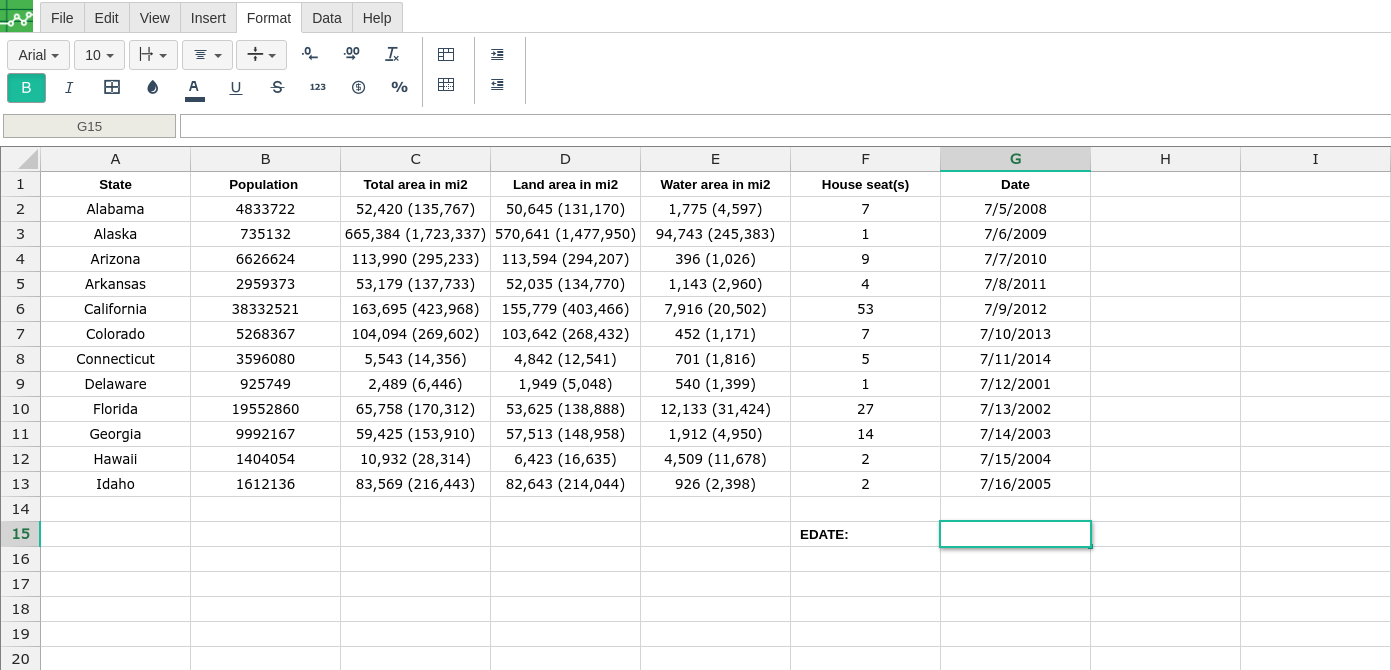Click the decrease decimal places icon
This screenshot has width=1391, height=670.
point(309,54)
